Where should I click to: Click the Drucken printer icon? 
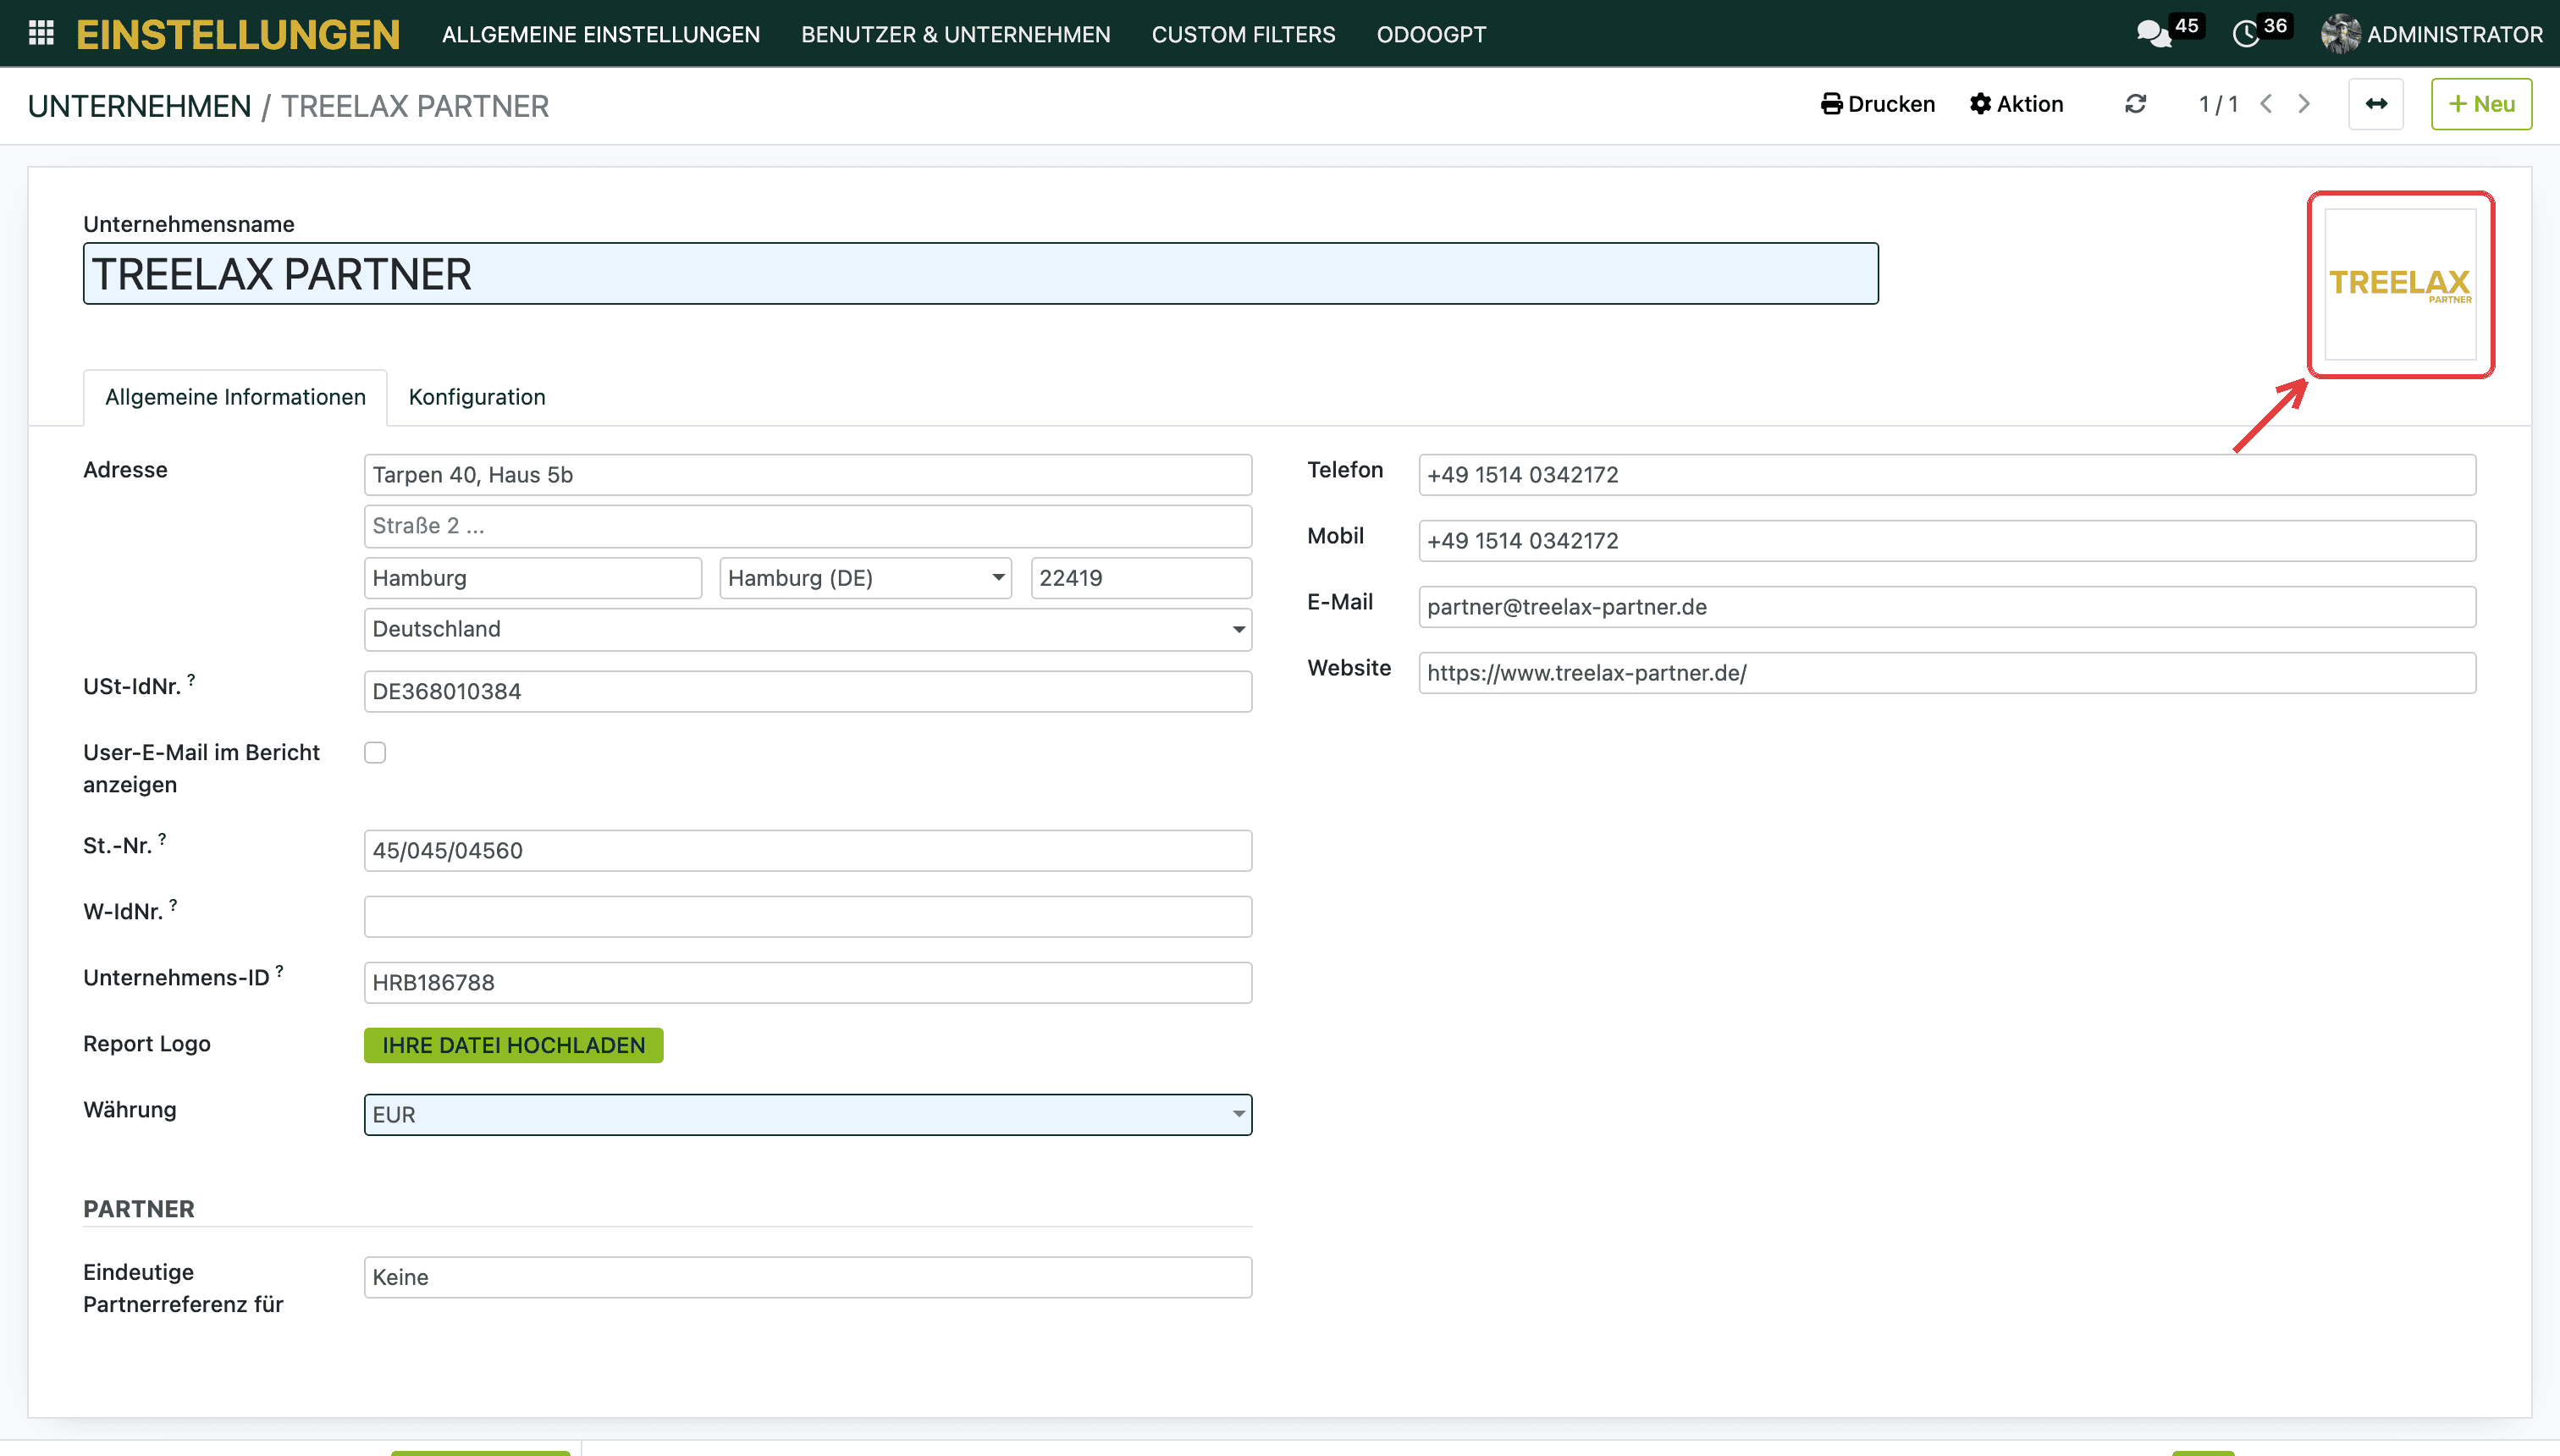1832,104
